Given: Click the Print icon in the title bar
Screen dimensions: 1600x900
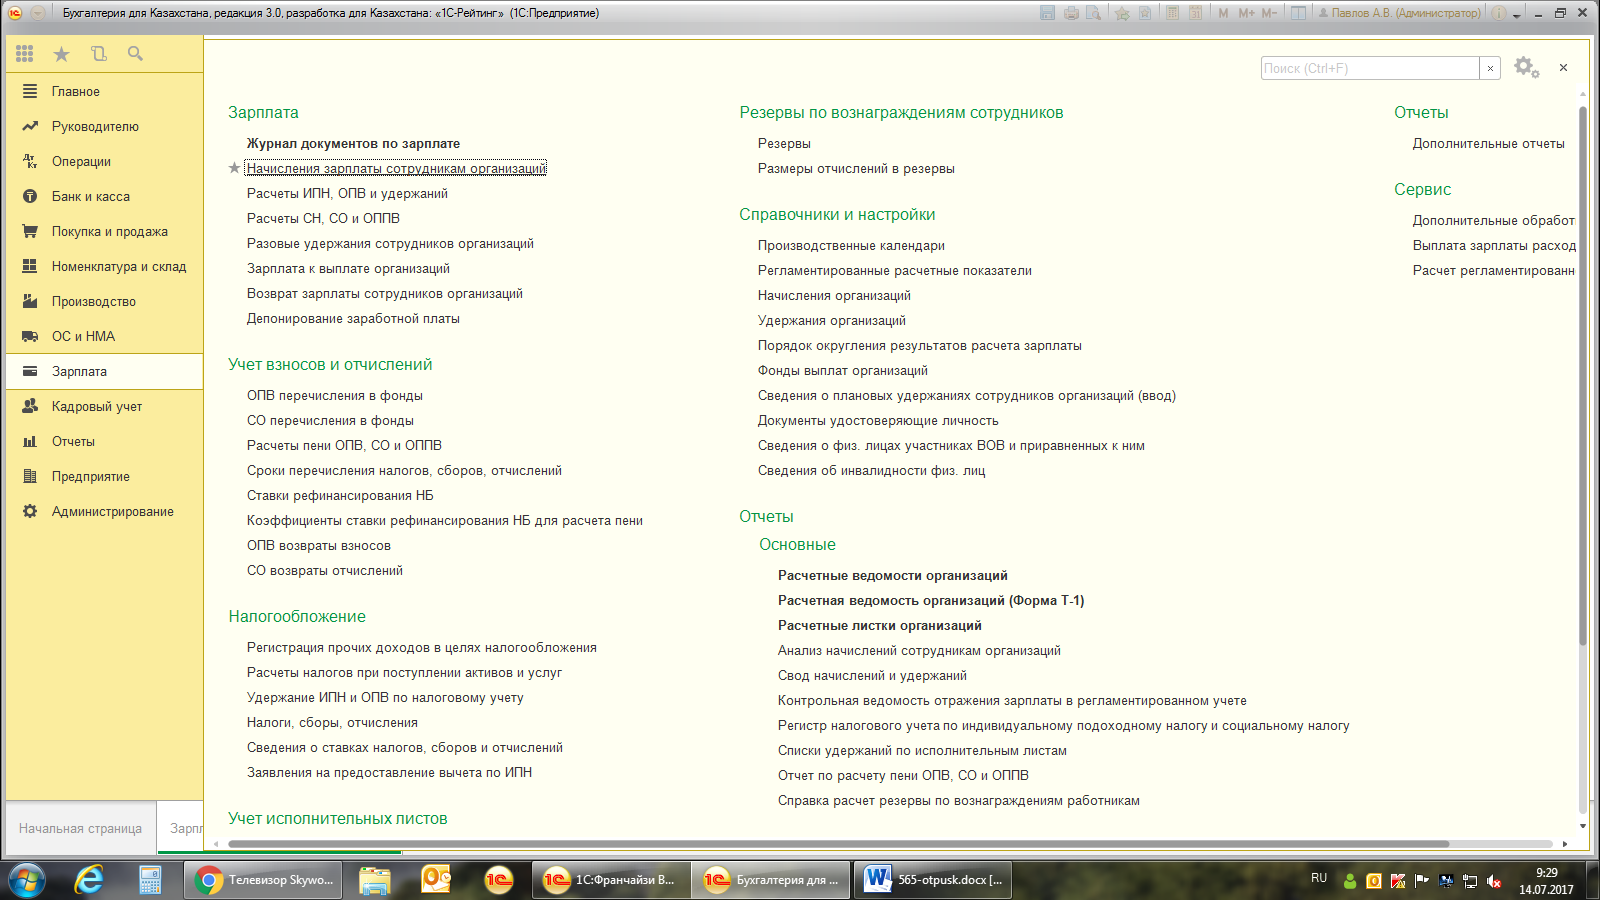Looking at the screenshot, I should point(1071,13).
